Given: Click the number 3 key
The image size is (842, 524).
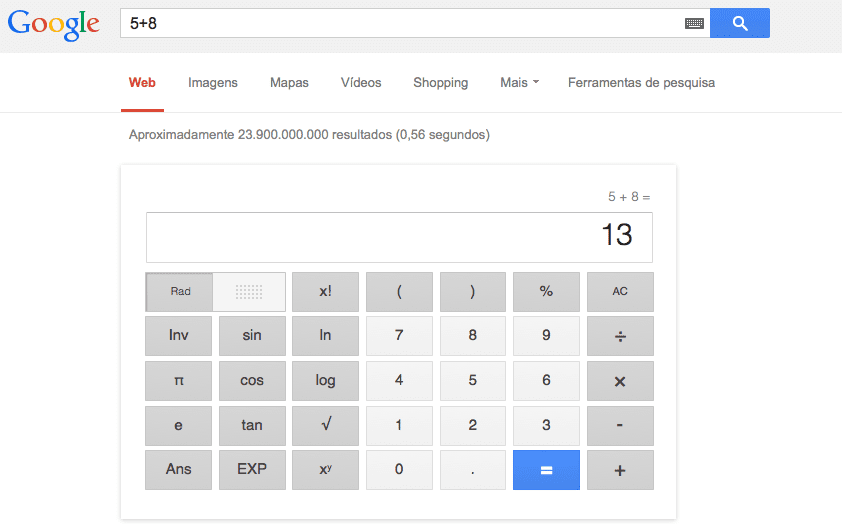Looking at the screenshot, I should pos(546,426).
